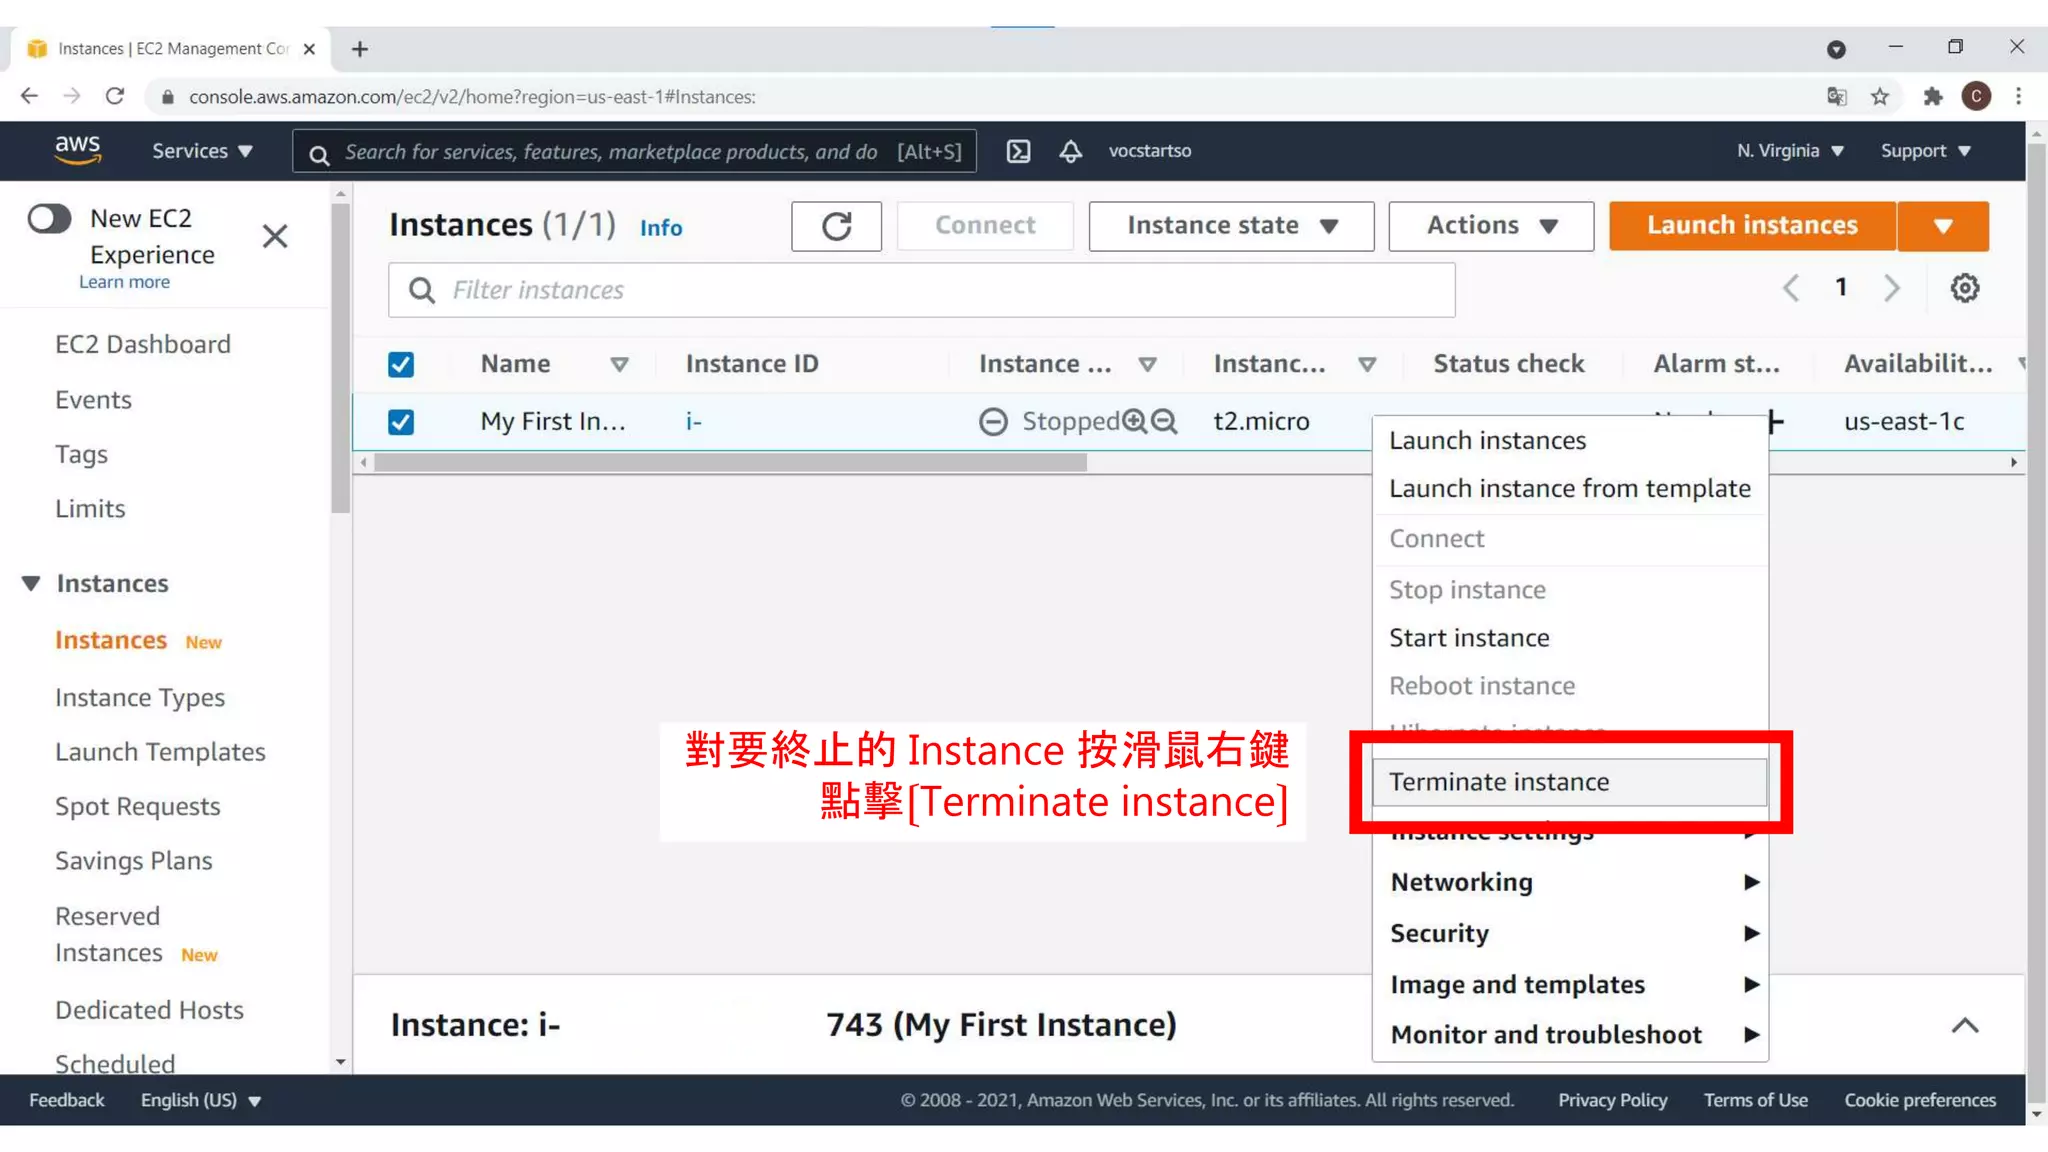Image resolution: width=2048 pixels, height=1152 pixels.
Task: Open Chrome three-dot menu
Action: click(2018, 96)
